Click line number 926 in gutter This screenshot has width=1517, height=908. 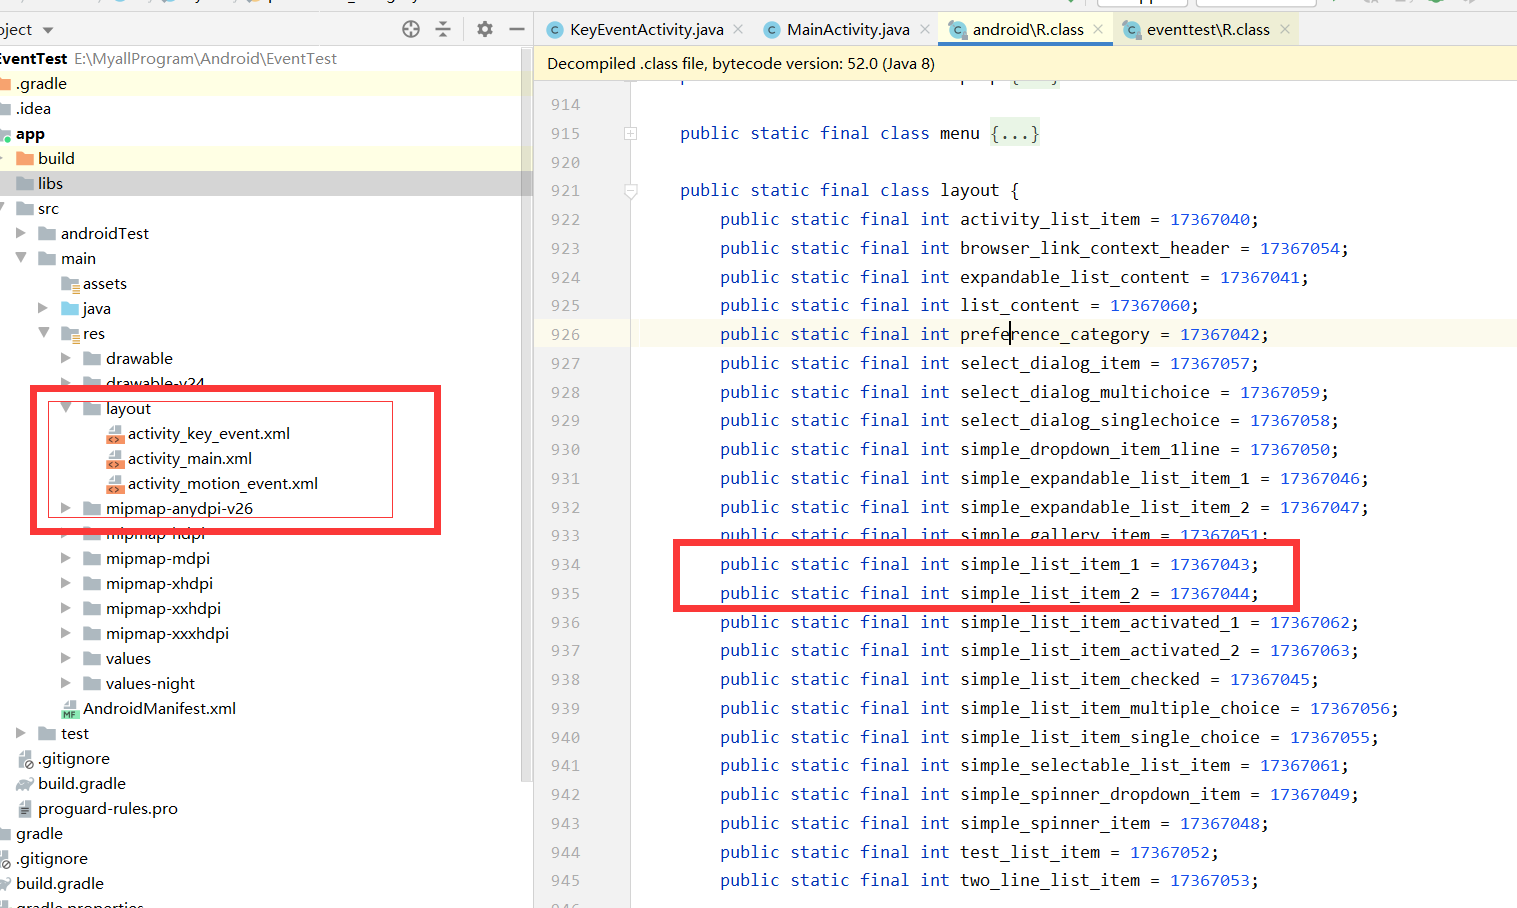click(x=565, y=334)
